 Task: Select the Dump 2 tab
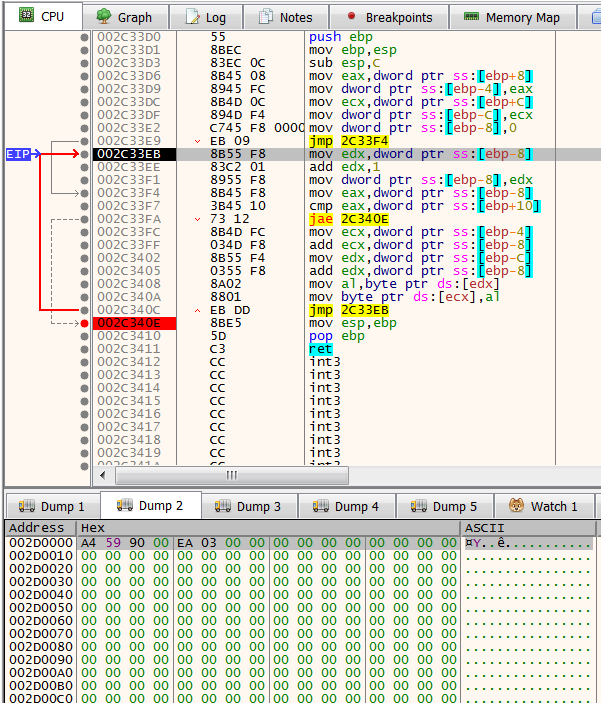tap(151, 505)
